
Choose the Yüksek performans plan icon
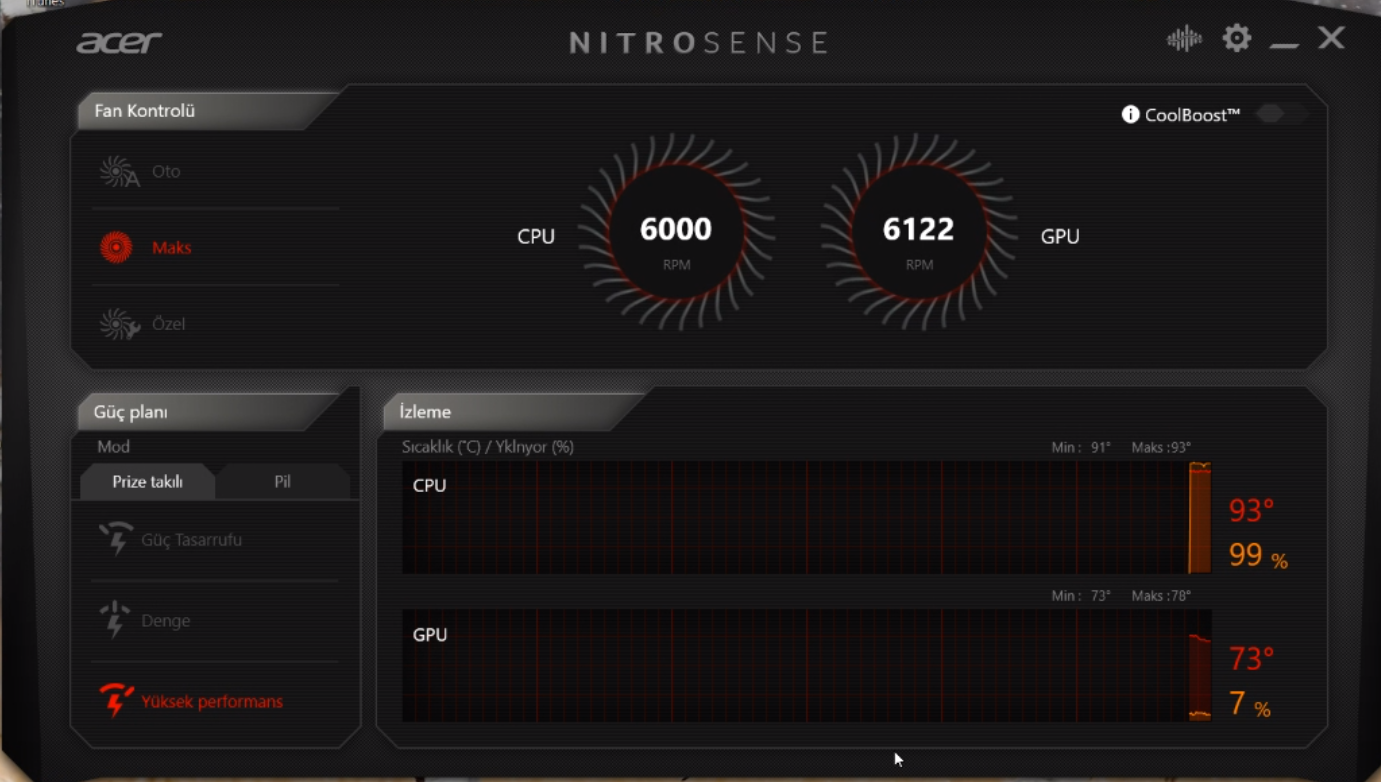[116, 700]
